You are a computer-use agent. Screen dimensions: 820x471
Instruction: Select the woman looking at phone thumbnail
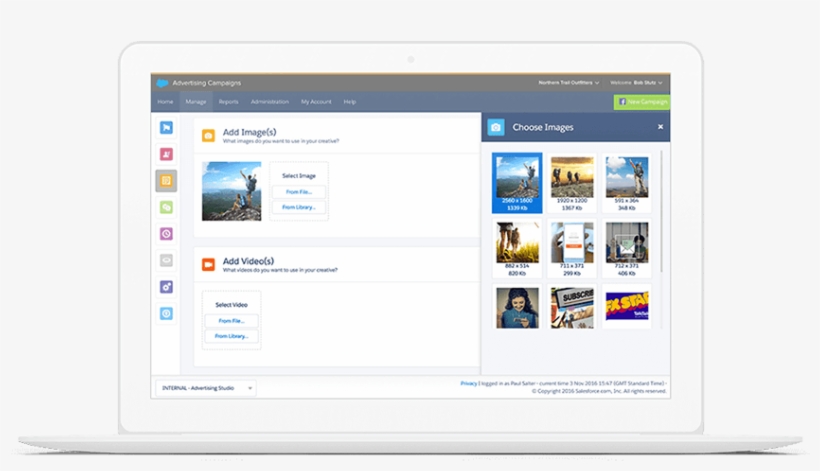click(x=517, y=307)
